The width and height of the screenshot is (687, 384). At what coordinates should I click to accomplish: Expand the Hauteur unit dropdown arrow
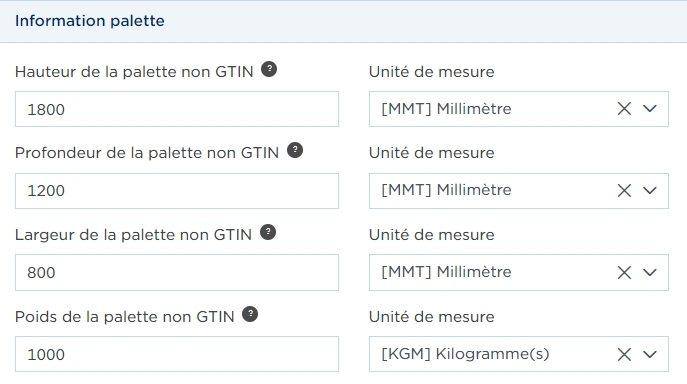tap(650, 109)
